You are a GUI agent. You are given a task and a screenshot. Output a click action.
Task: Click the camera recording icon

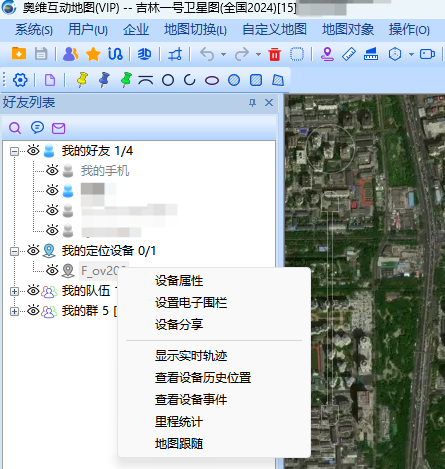tap(427, 54)
